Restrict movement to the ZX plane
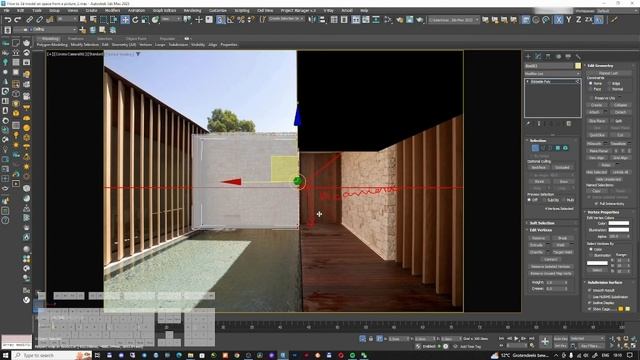The width and height of the screenshot is (640, 360). [x=588, y=20]
